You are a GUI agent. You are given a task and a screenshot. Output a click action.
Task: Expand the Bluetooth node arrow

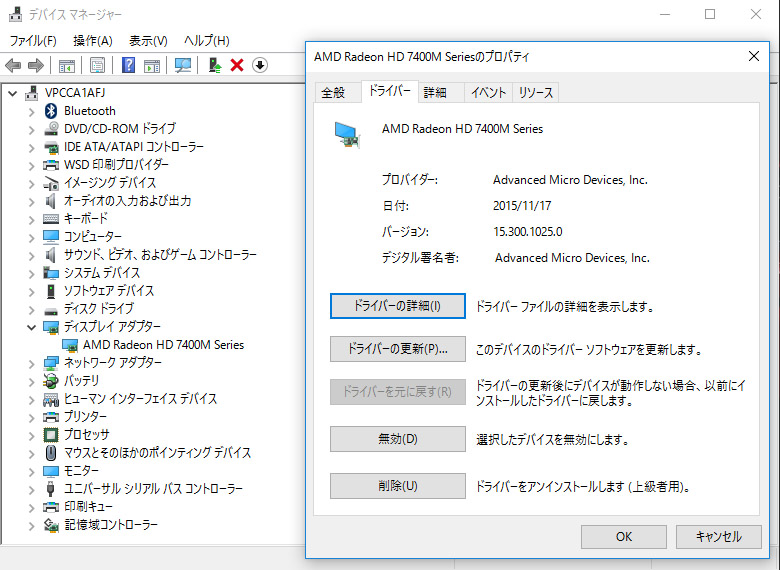[31, 111]
